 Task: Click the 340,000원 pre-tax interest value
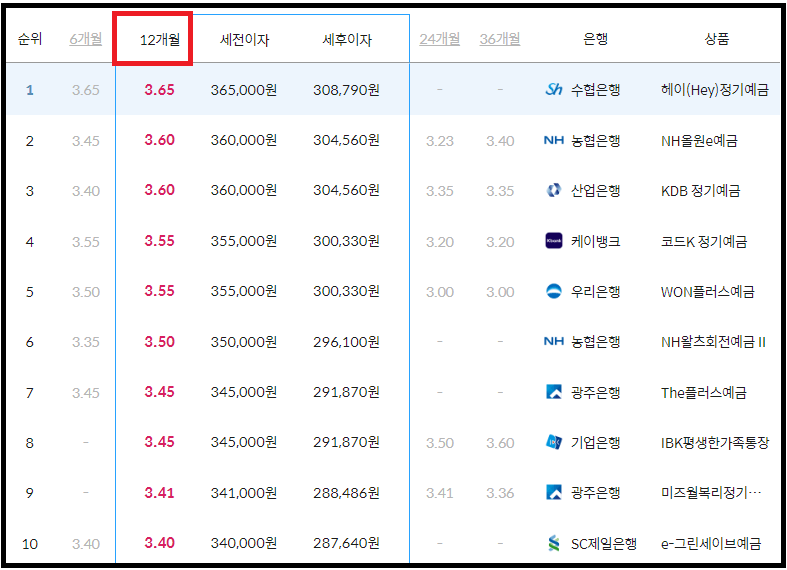click(x=244, y=543)
